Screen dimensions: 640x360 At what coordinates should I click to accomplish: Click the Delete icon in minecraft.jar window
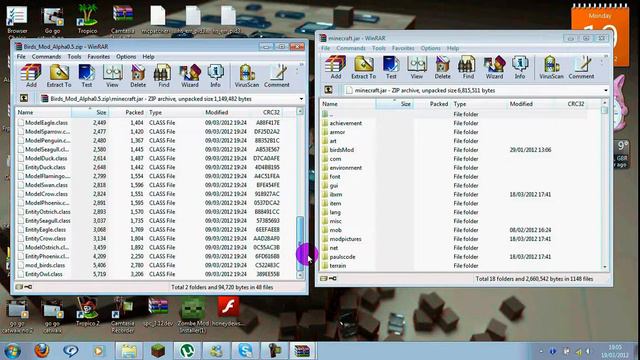pos(442,67)
